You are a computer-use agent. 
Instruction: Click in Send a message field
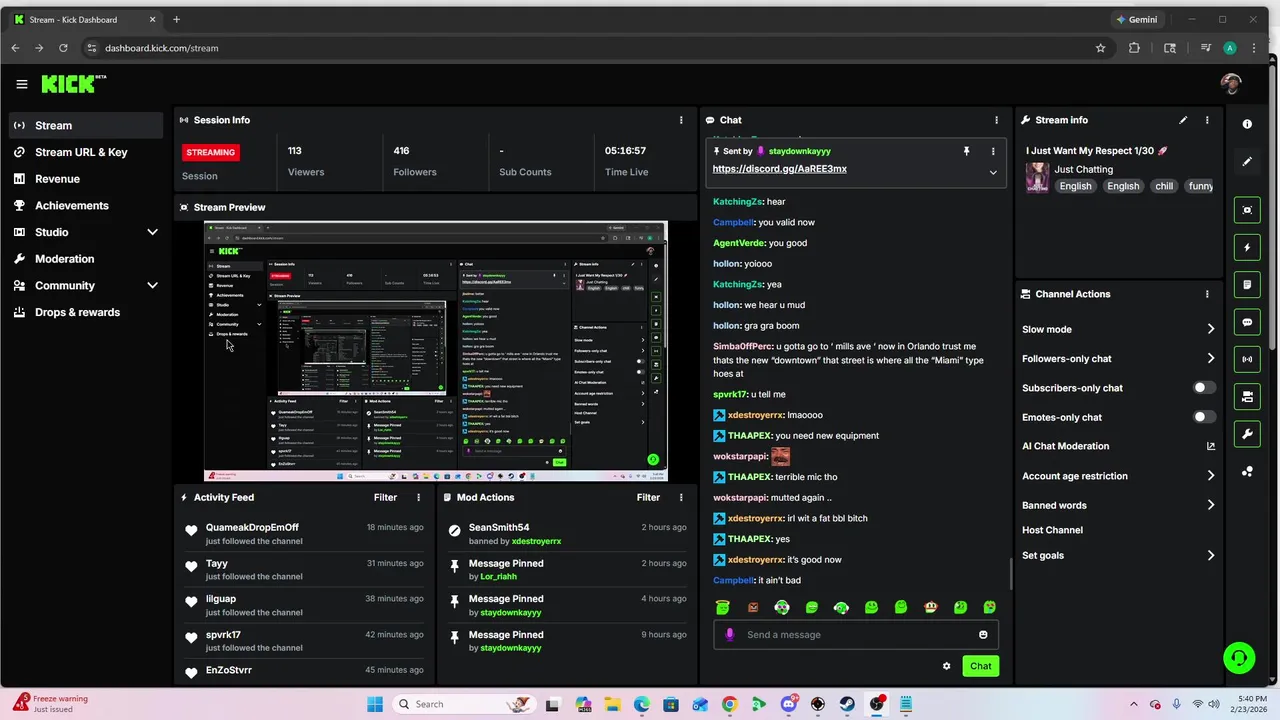point(855,634)
